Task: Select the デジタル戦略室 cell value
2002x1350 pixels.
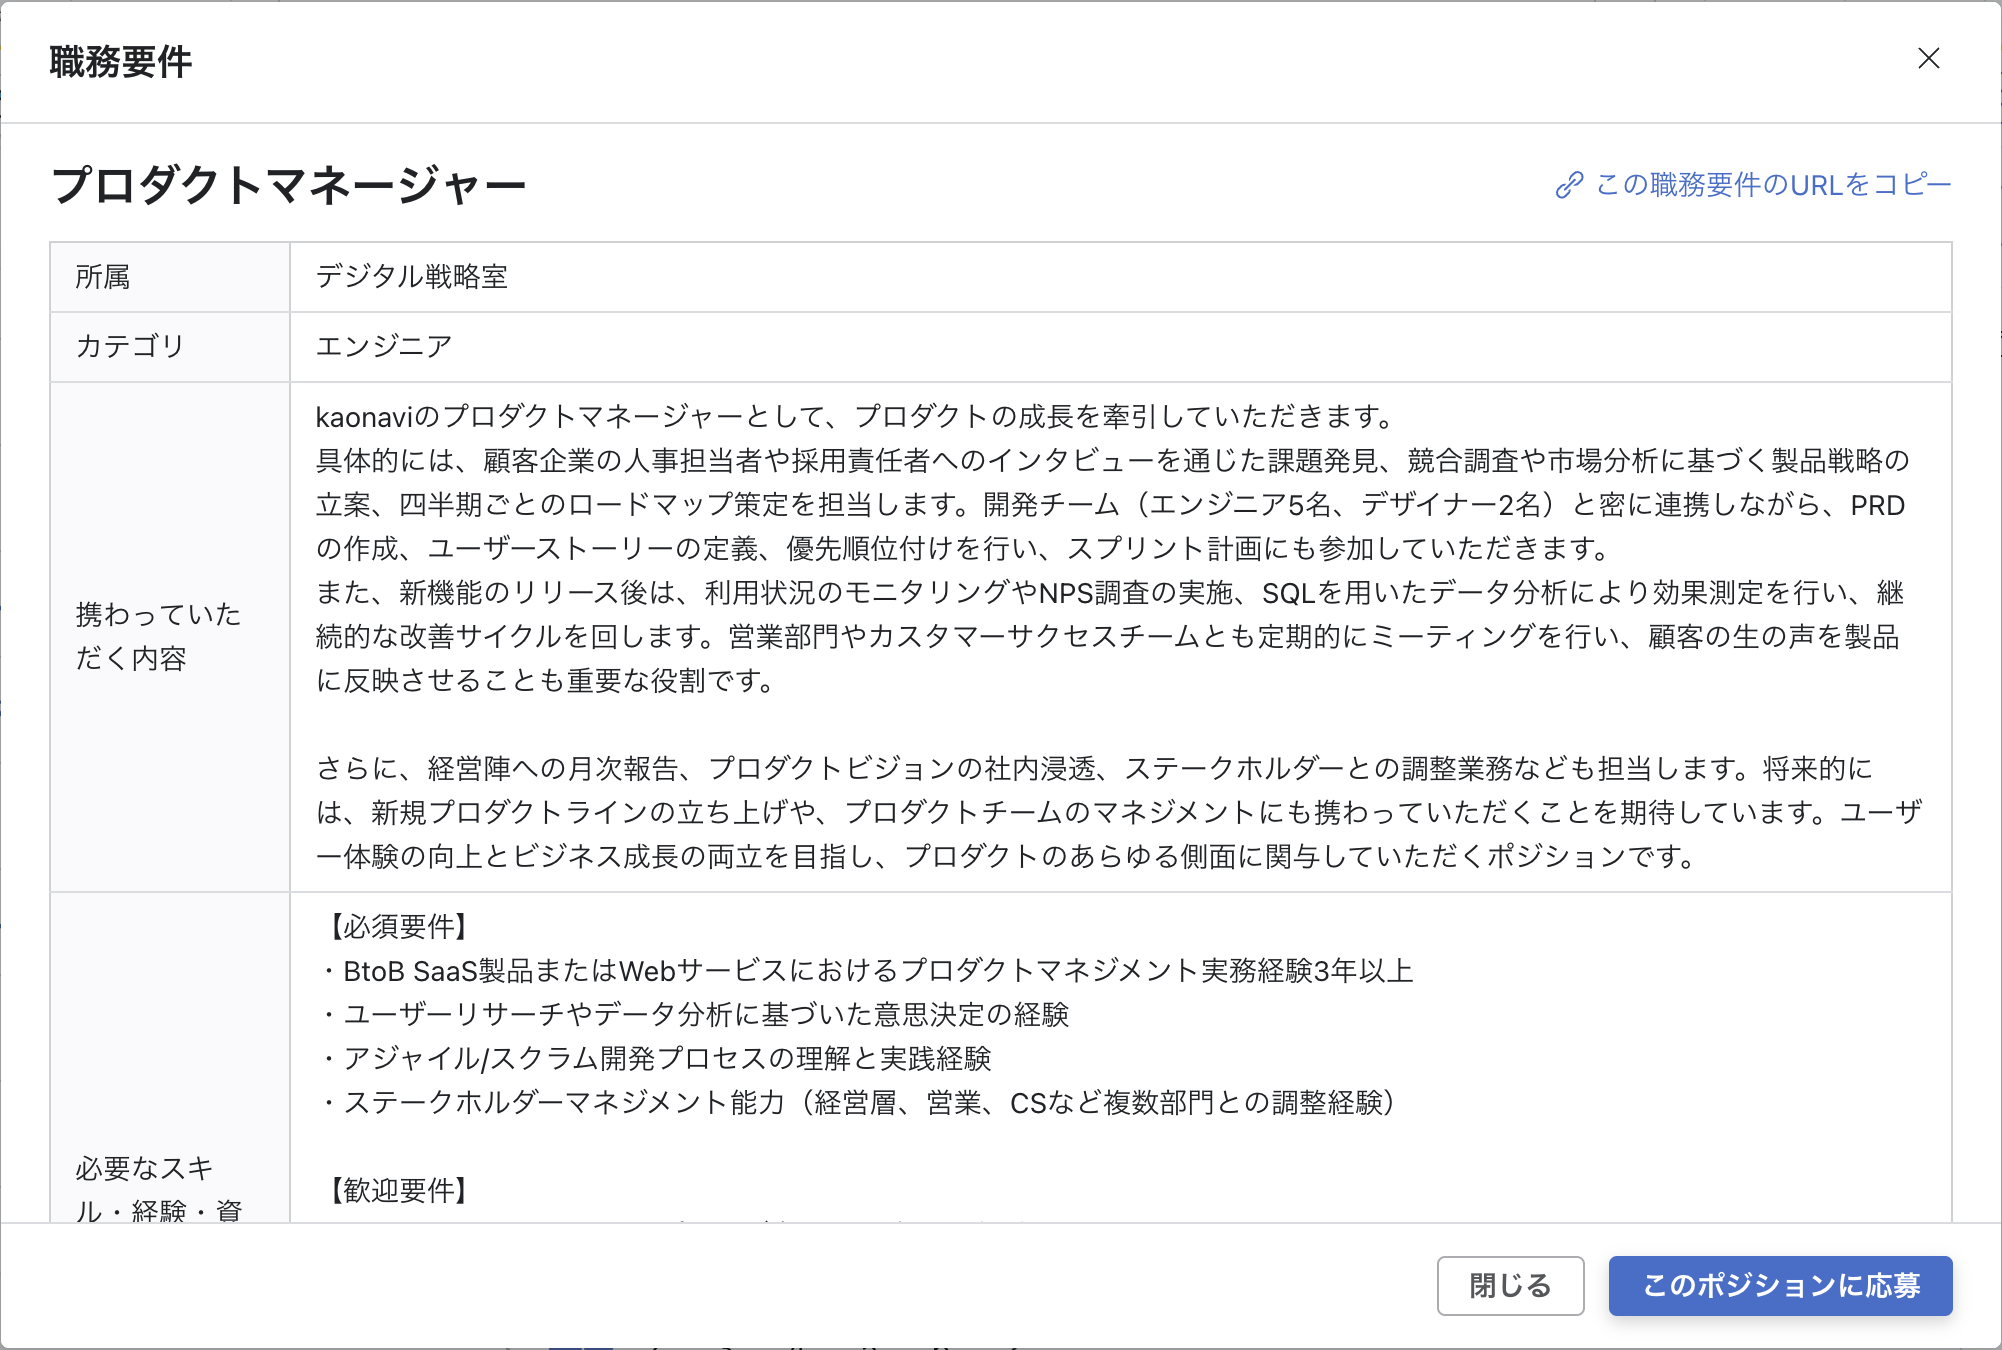Action: click(412, 277)
